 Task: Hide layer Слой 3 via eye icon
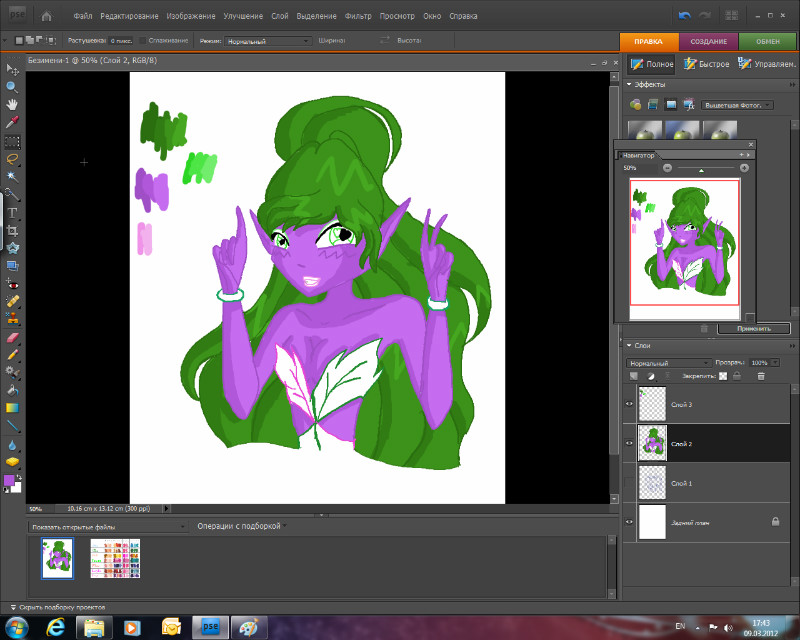630,404
